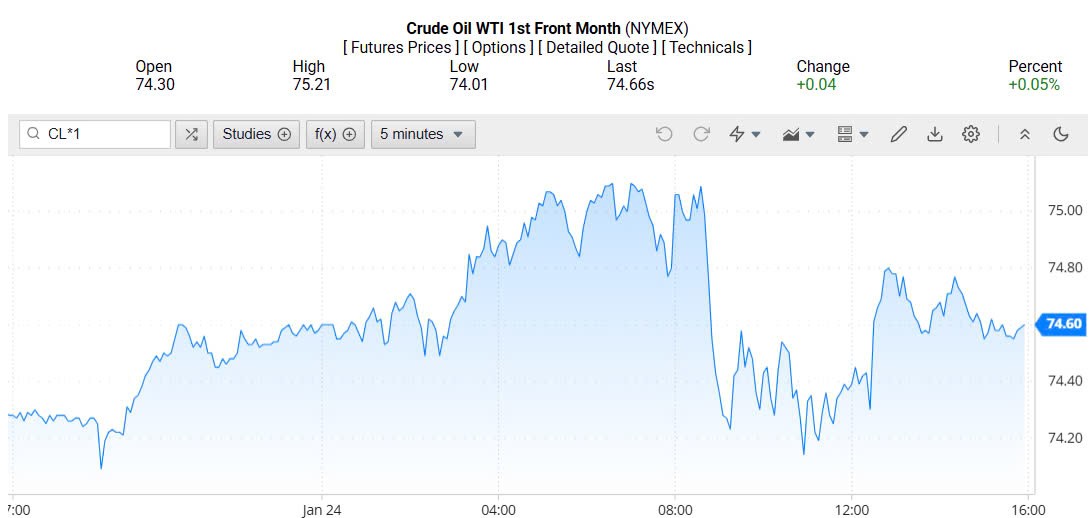The height and width of the screenshot is (518, 1090).
Task: Select the pencil drawing tool
Action: [x=898, y=134]
